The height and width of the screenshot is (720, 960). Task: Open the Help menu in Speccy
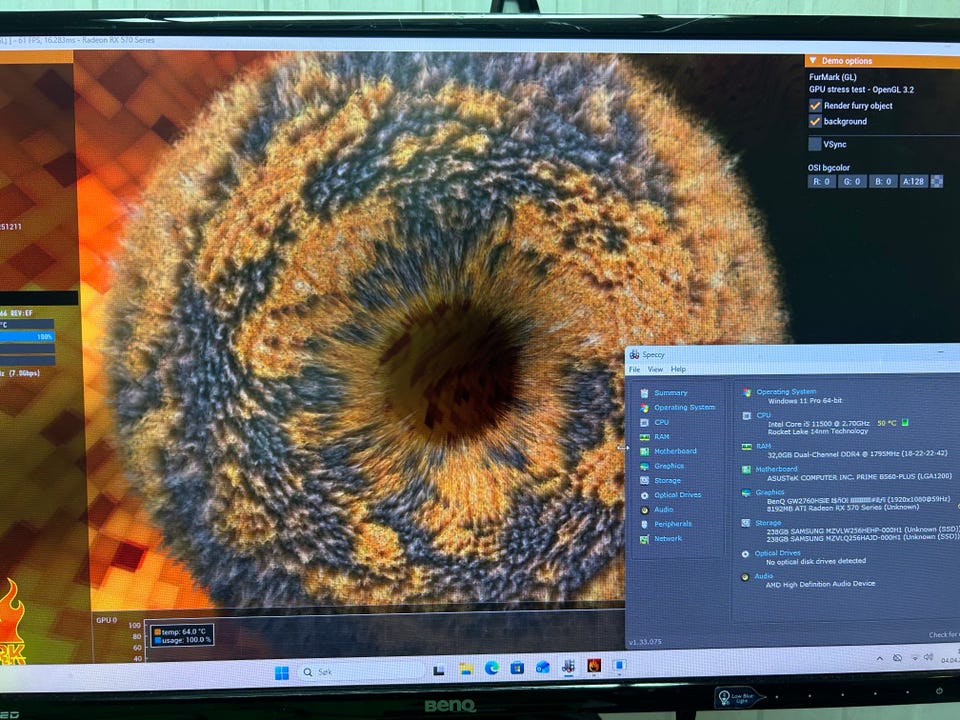tap(678, 369)
